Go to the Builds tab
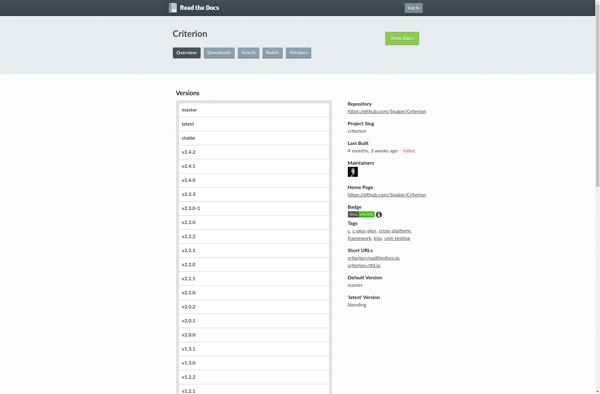 click(272, 53)
